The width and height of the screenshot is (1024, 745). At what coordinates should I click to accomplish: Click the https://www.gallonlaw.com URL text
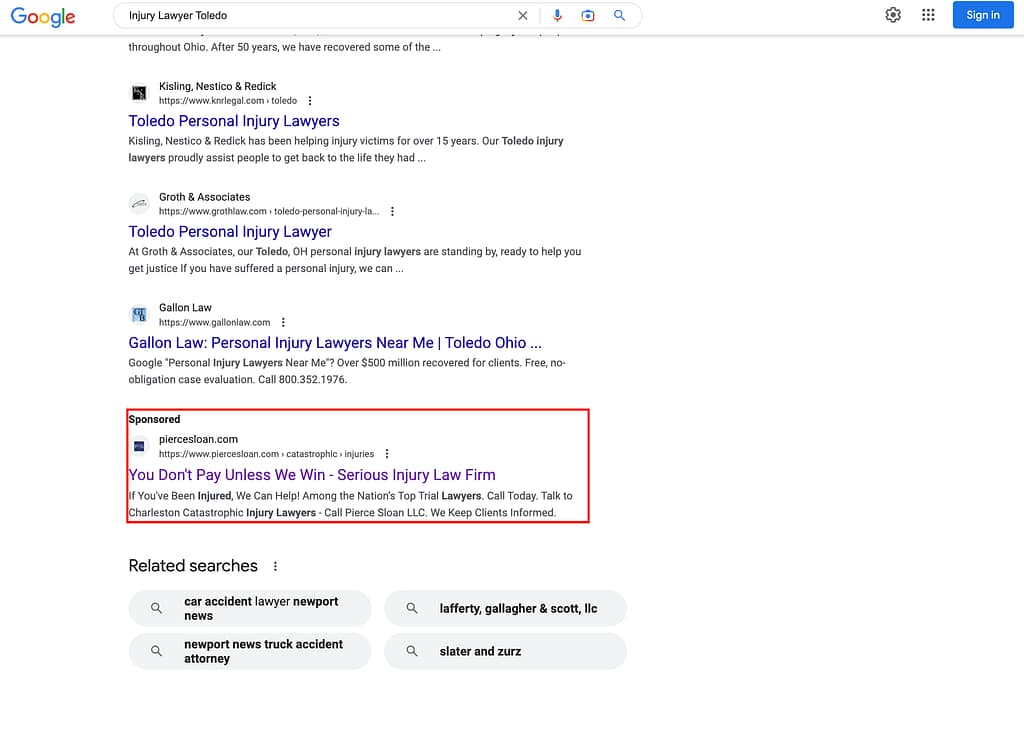[x=214, y=323]
